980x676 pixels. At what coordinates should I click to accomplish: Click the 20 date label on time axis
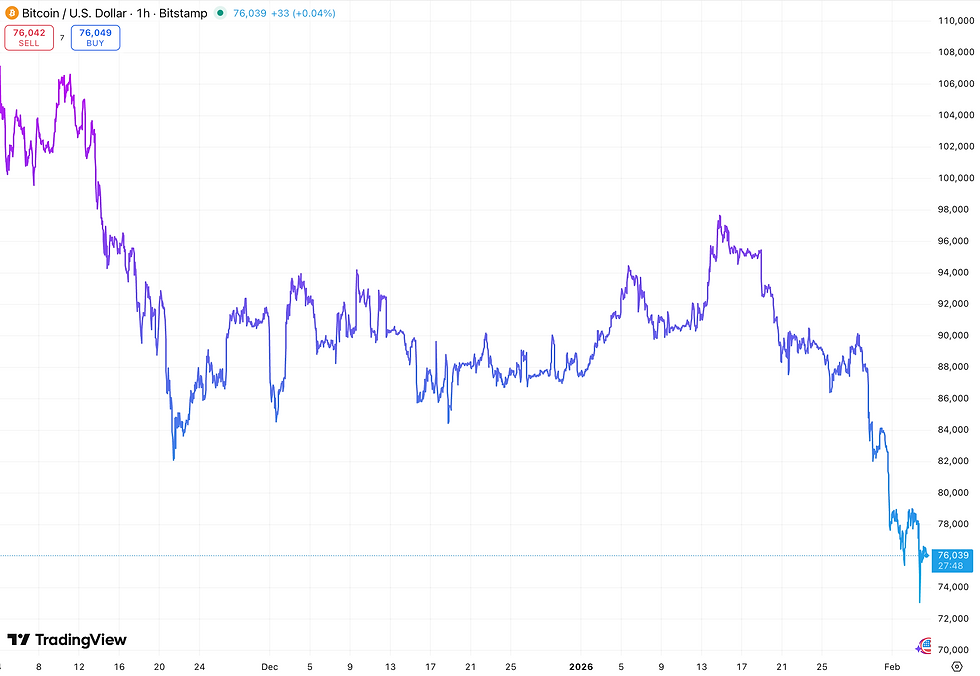coord(159,667)
